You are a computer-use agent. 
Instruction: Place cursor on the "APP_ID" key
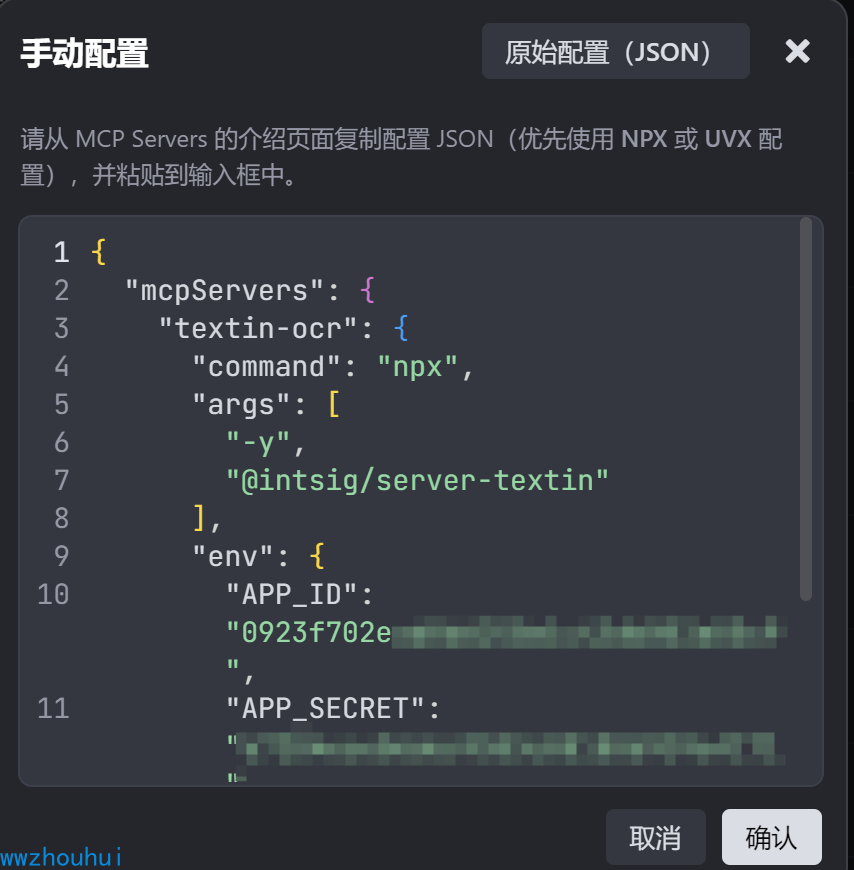pyautogui.click(x=299, y=595)
